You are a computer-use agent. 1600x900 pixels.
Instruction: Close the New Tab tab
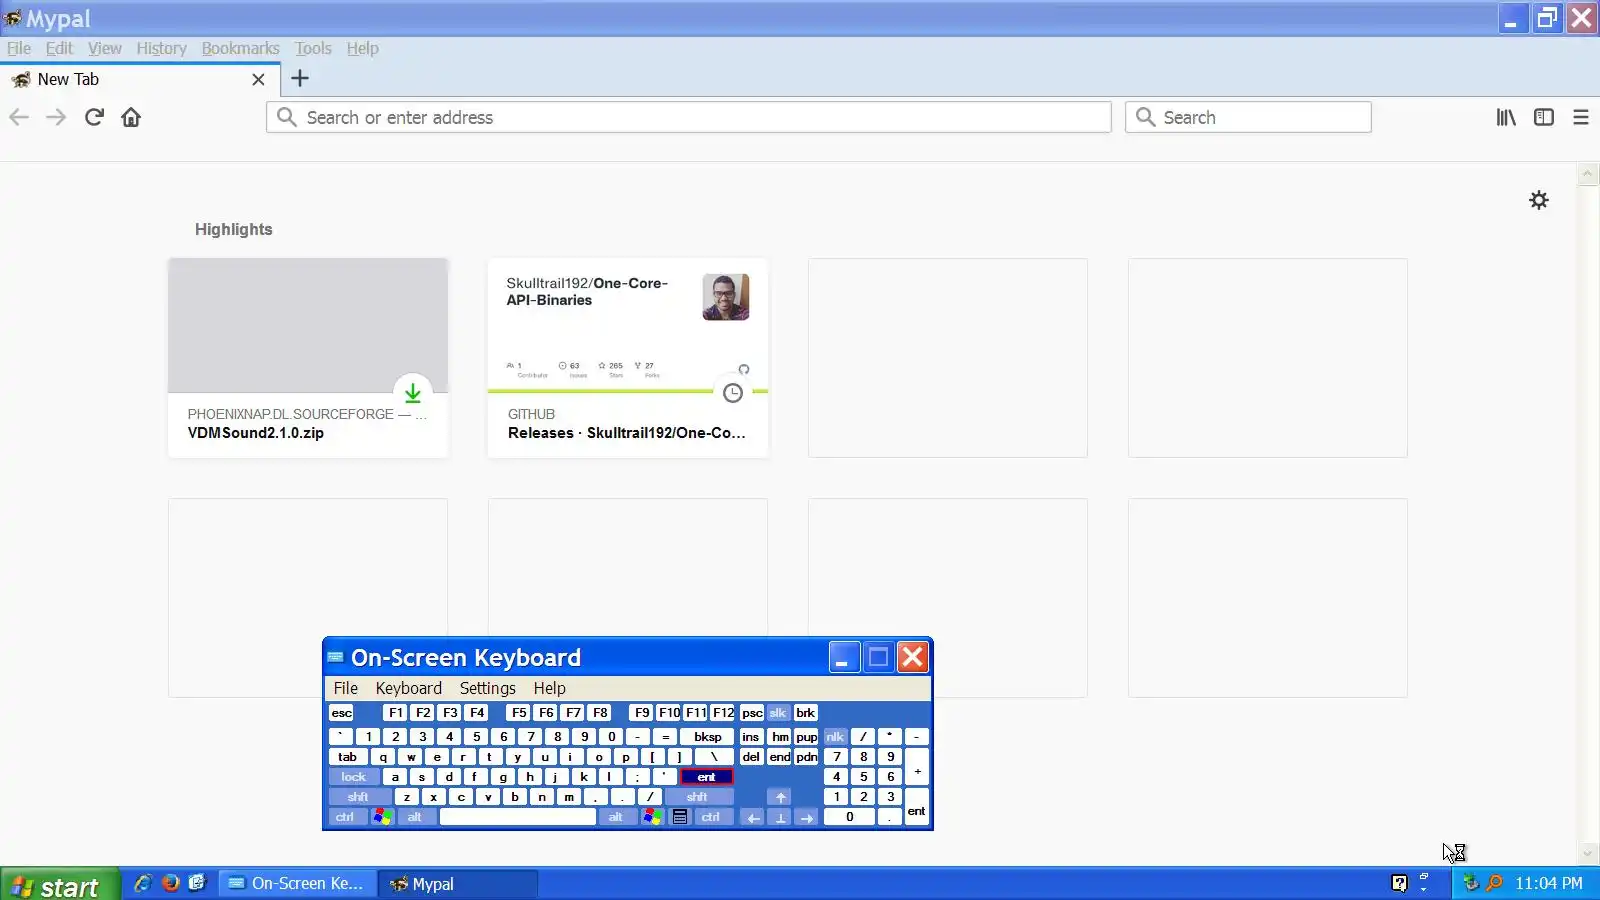click(258, 79)
